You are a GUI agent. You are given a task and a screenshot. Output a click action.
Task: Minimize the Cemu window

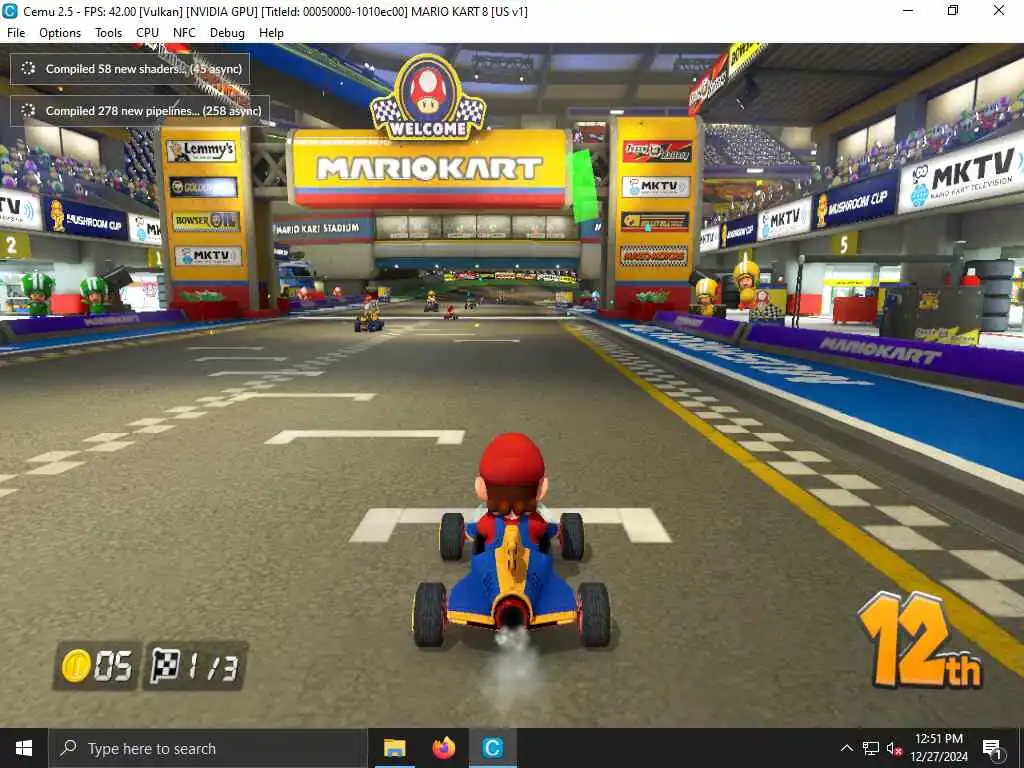[908, 10]
